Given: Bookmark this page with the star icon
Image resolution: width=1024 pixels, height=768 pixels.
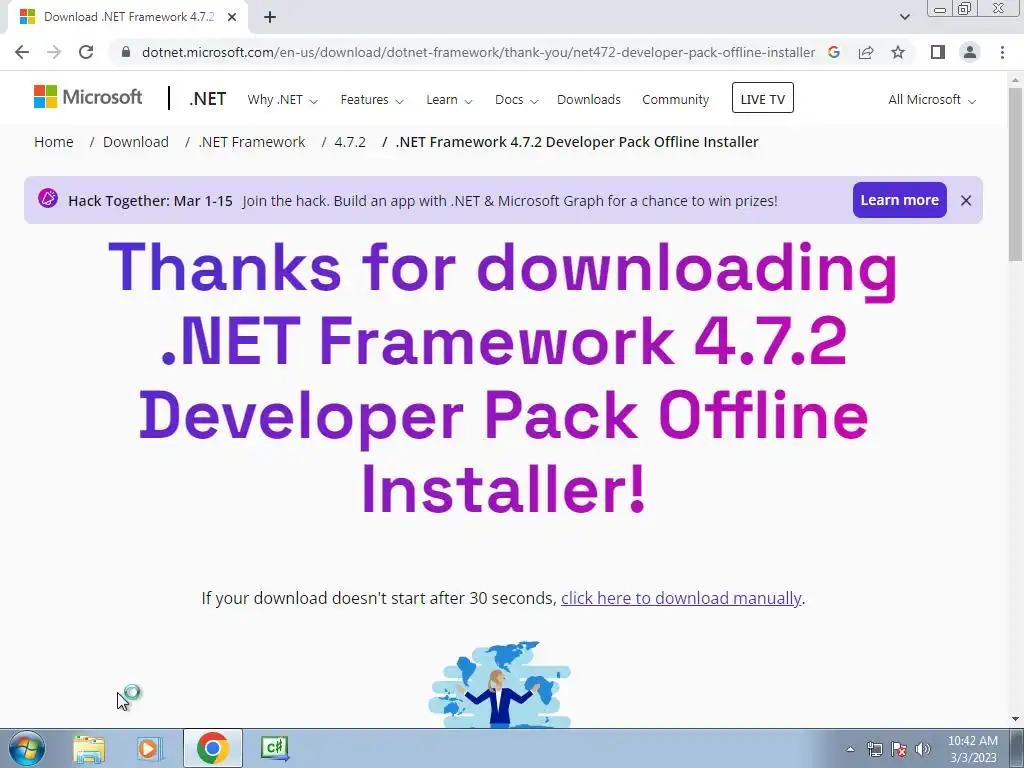Looking at the screenshot, I should [x=898, y=52].
